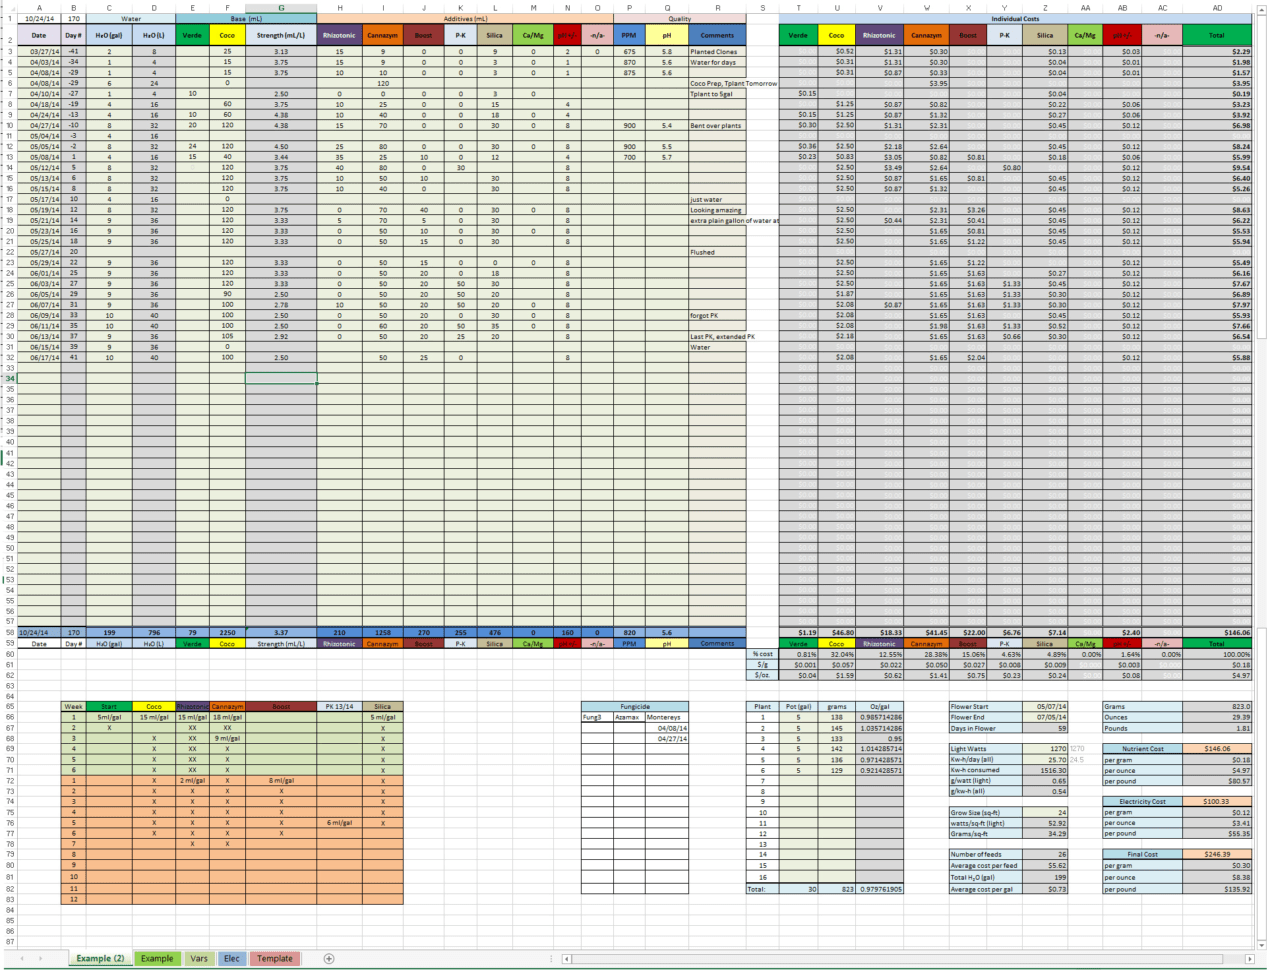
Task: Click the Flushed comment cell
Action: 717,252
